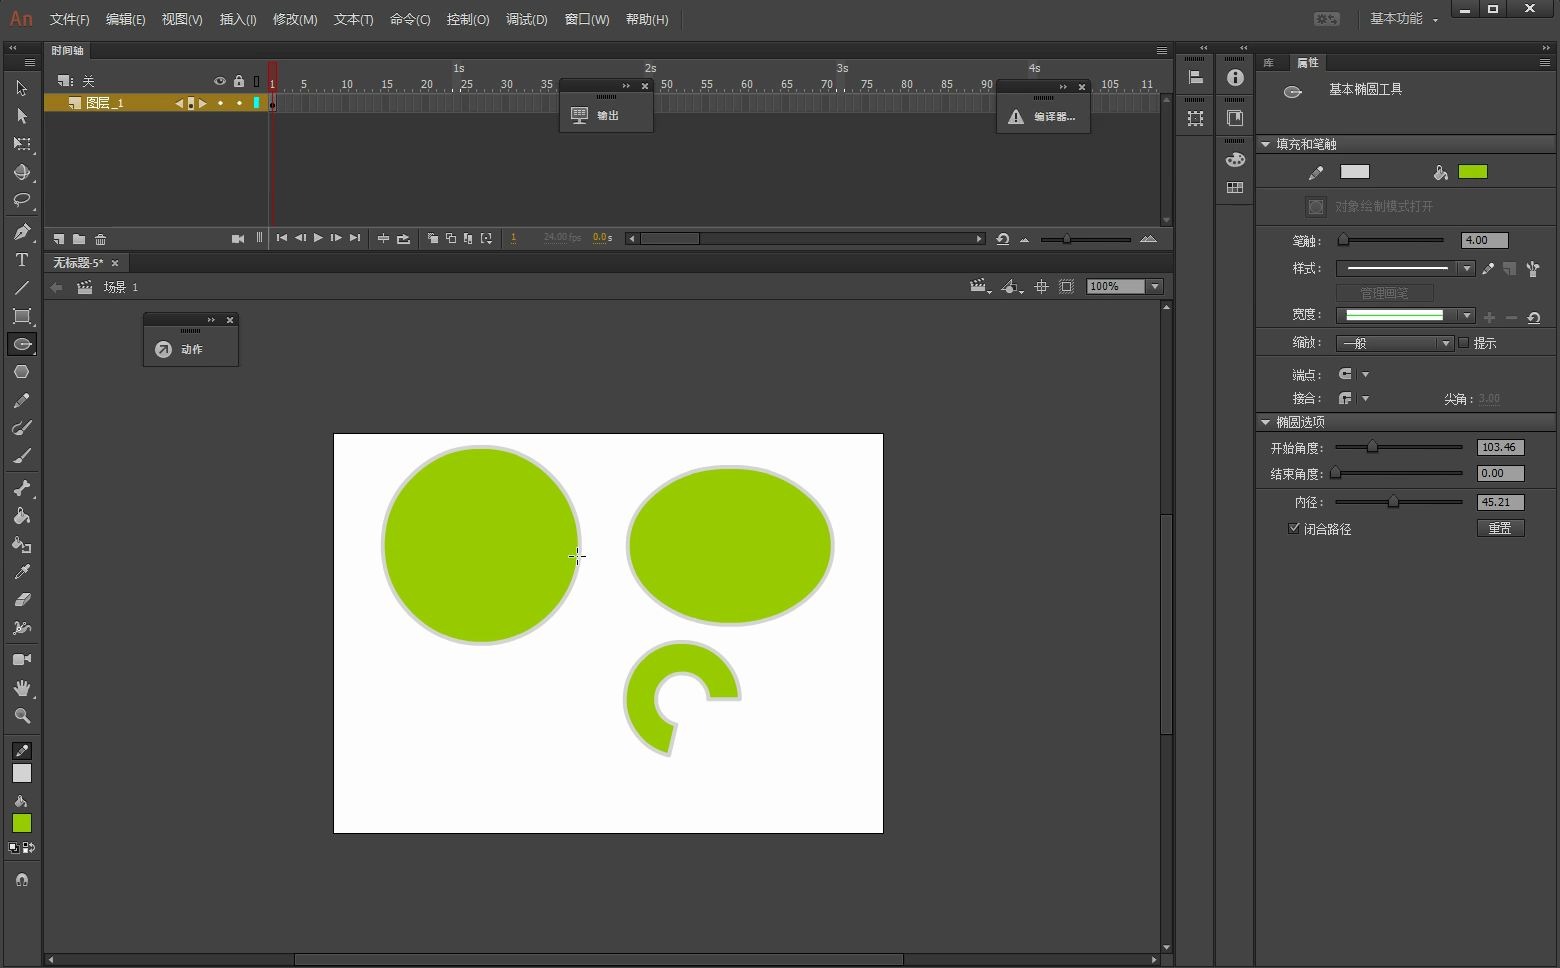
Task: Select the Selection arrow tool
Action: [21, 88]
